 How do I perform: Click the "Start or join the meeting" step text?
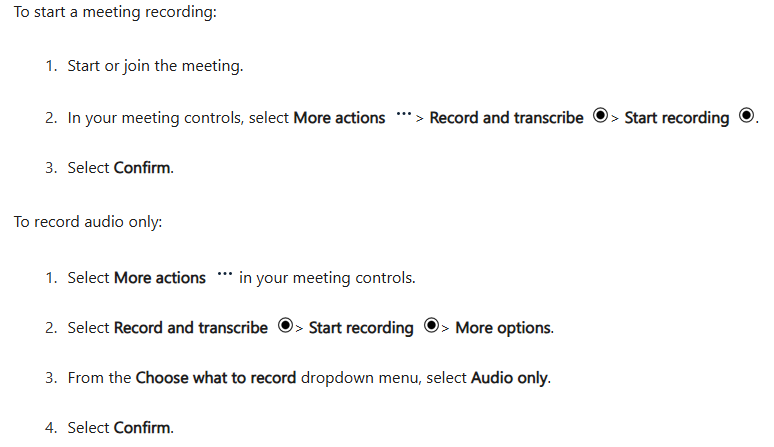click(x=155, y=67)
